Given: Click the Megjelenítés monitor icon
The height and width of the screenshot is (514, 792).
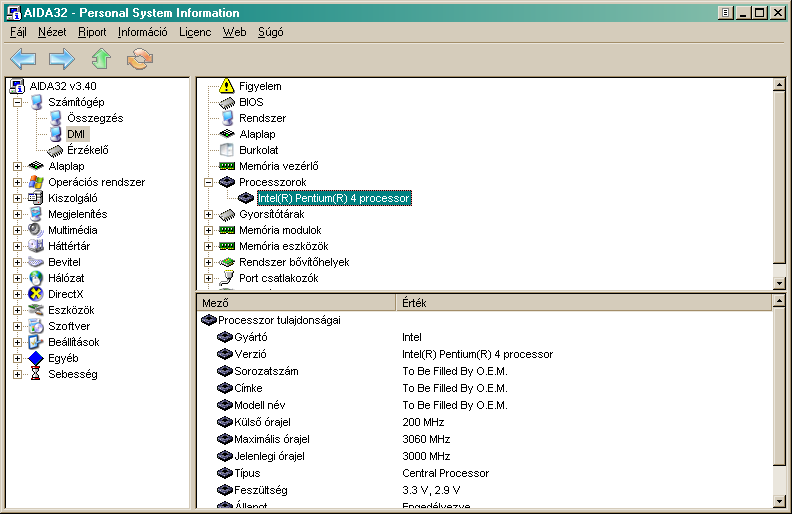Looking at the screenshot, I should (x=36, y=214).
